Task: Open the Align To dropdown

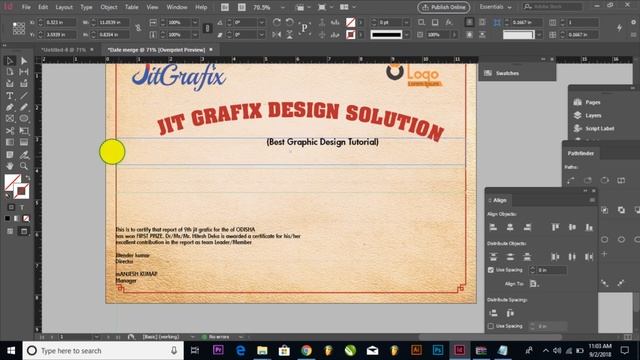Action: (x=534, y=284)
